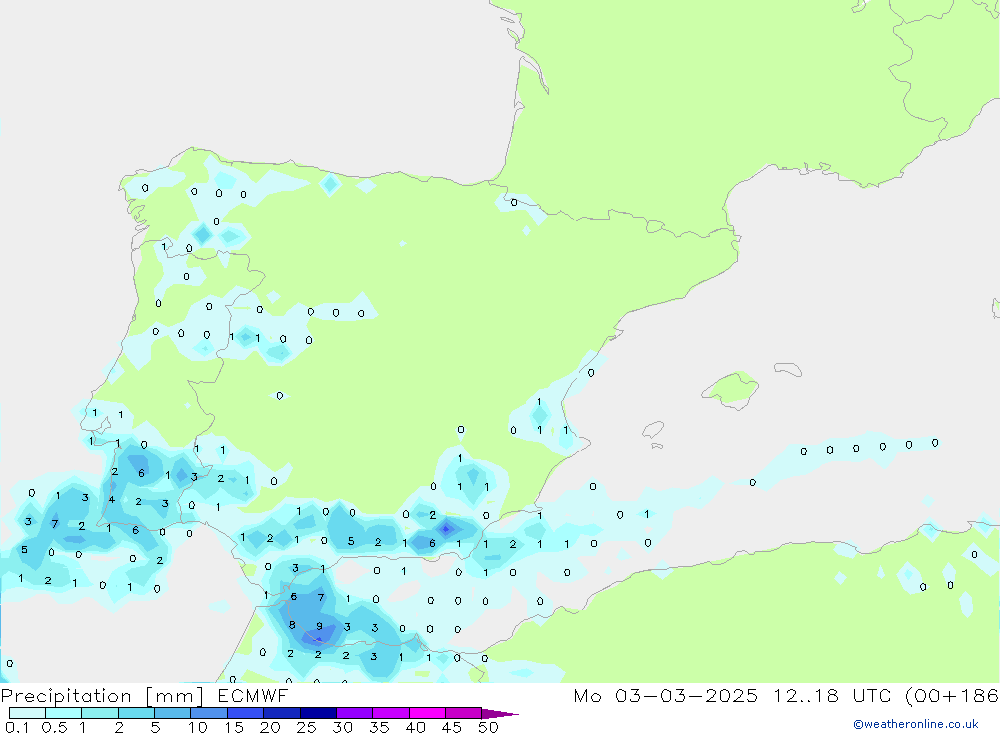Click the '30' legend scale label

[342, 727]
